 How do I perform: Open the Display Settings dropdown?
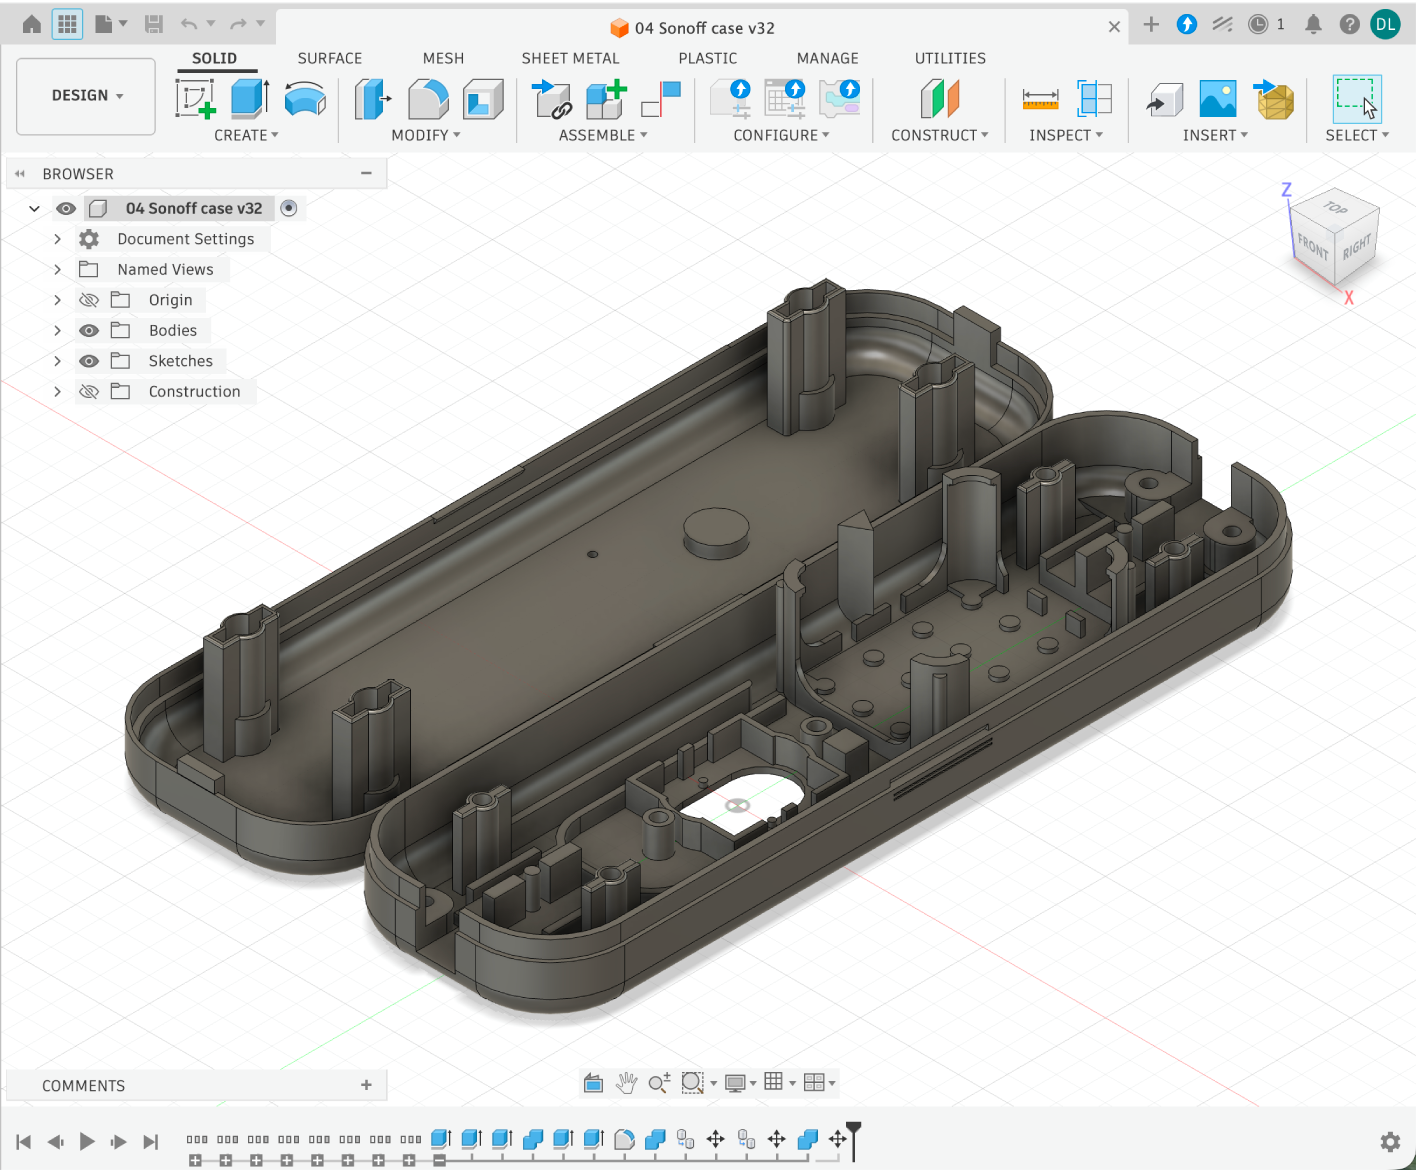click(741, 1083)
